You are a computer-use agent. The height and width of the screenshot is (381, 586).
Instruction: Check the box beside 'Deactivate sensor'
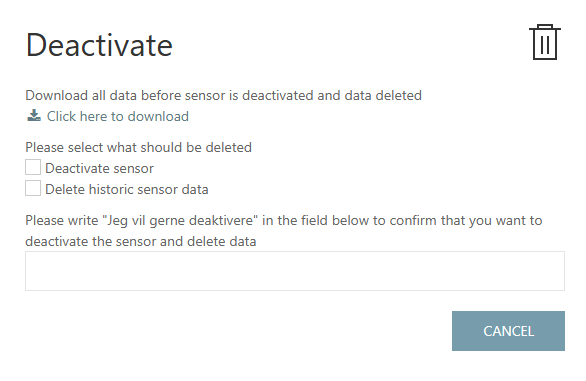tap(33, 167)
